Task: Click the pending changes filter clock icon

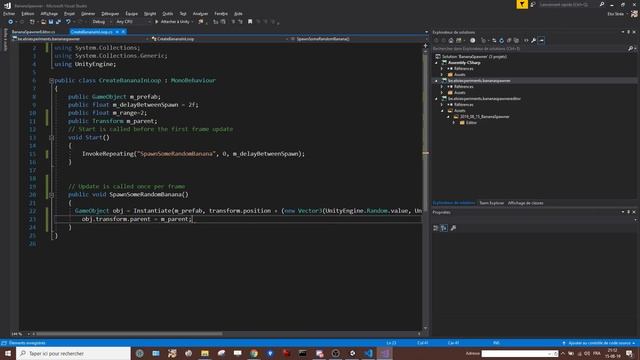Action: pos(472,40)
